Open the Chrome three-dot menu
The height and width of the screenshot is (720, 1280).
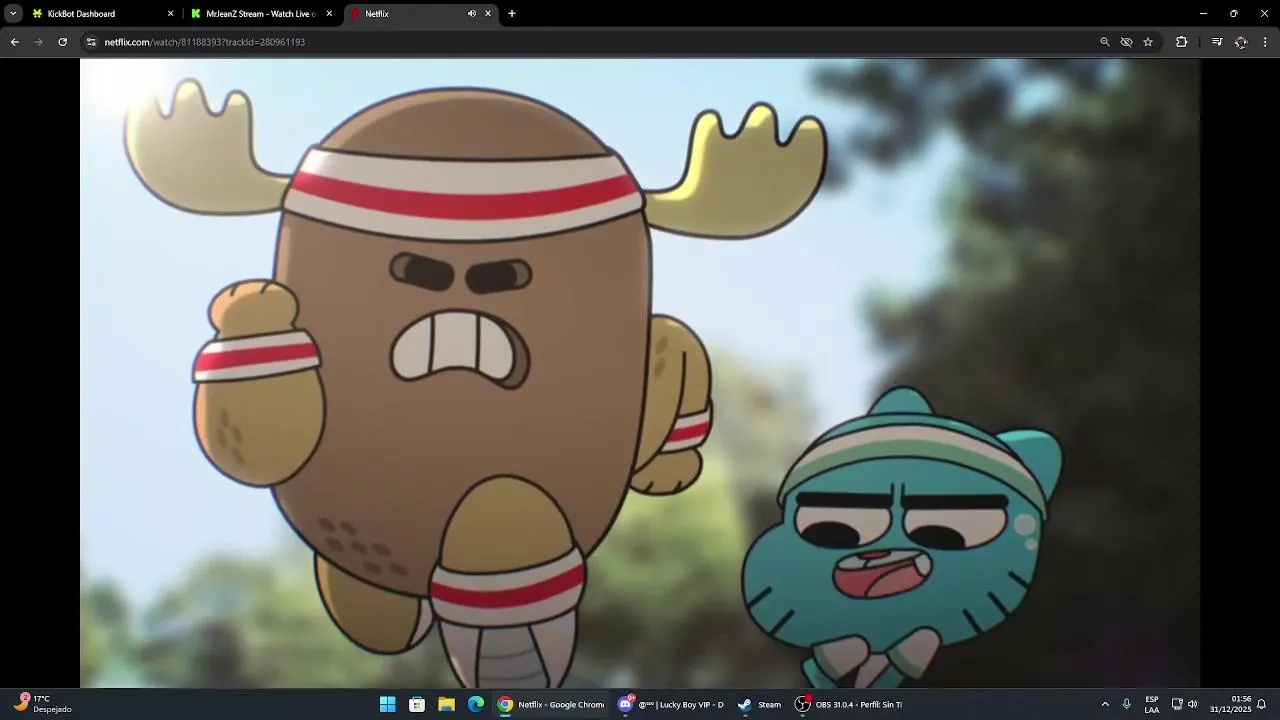click(x=1266, y=42)
